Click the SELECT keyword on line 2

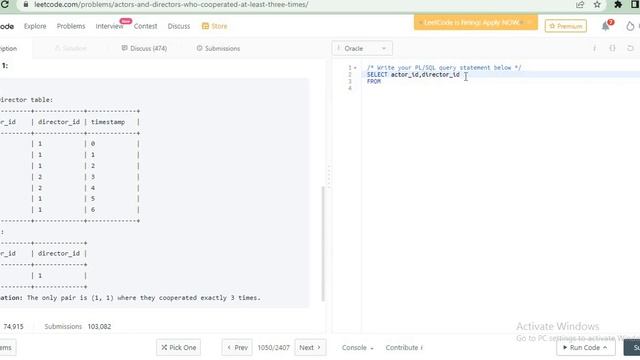[x=377, y=75]
